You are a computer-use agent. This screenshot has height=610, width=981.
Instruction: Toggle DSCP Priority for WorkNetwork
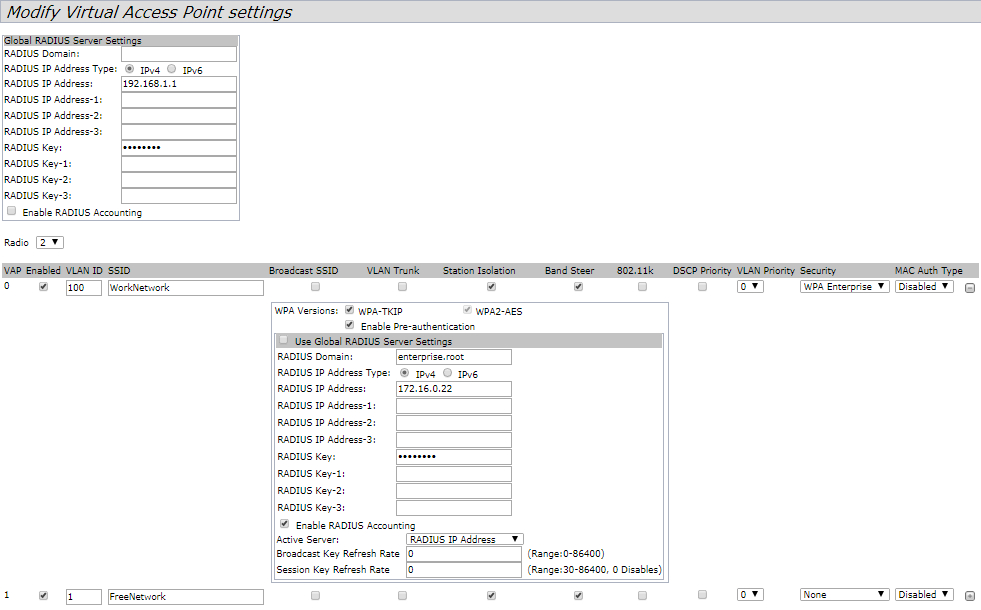coord(702,287)
